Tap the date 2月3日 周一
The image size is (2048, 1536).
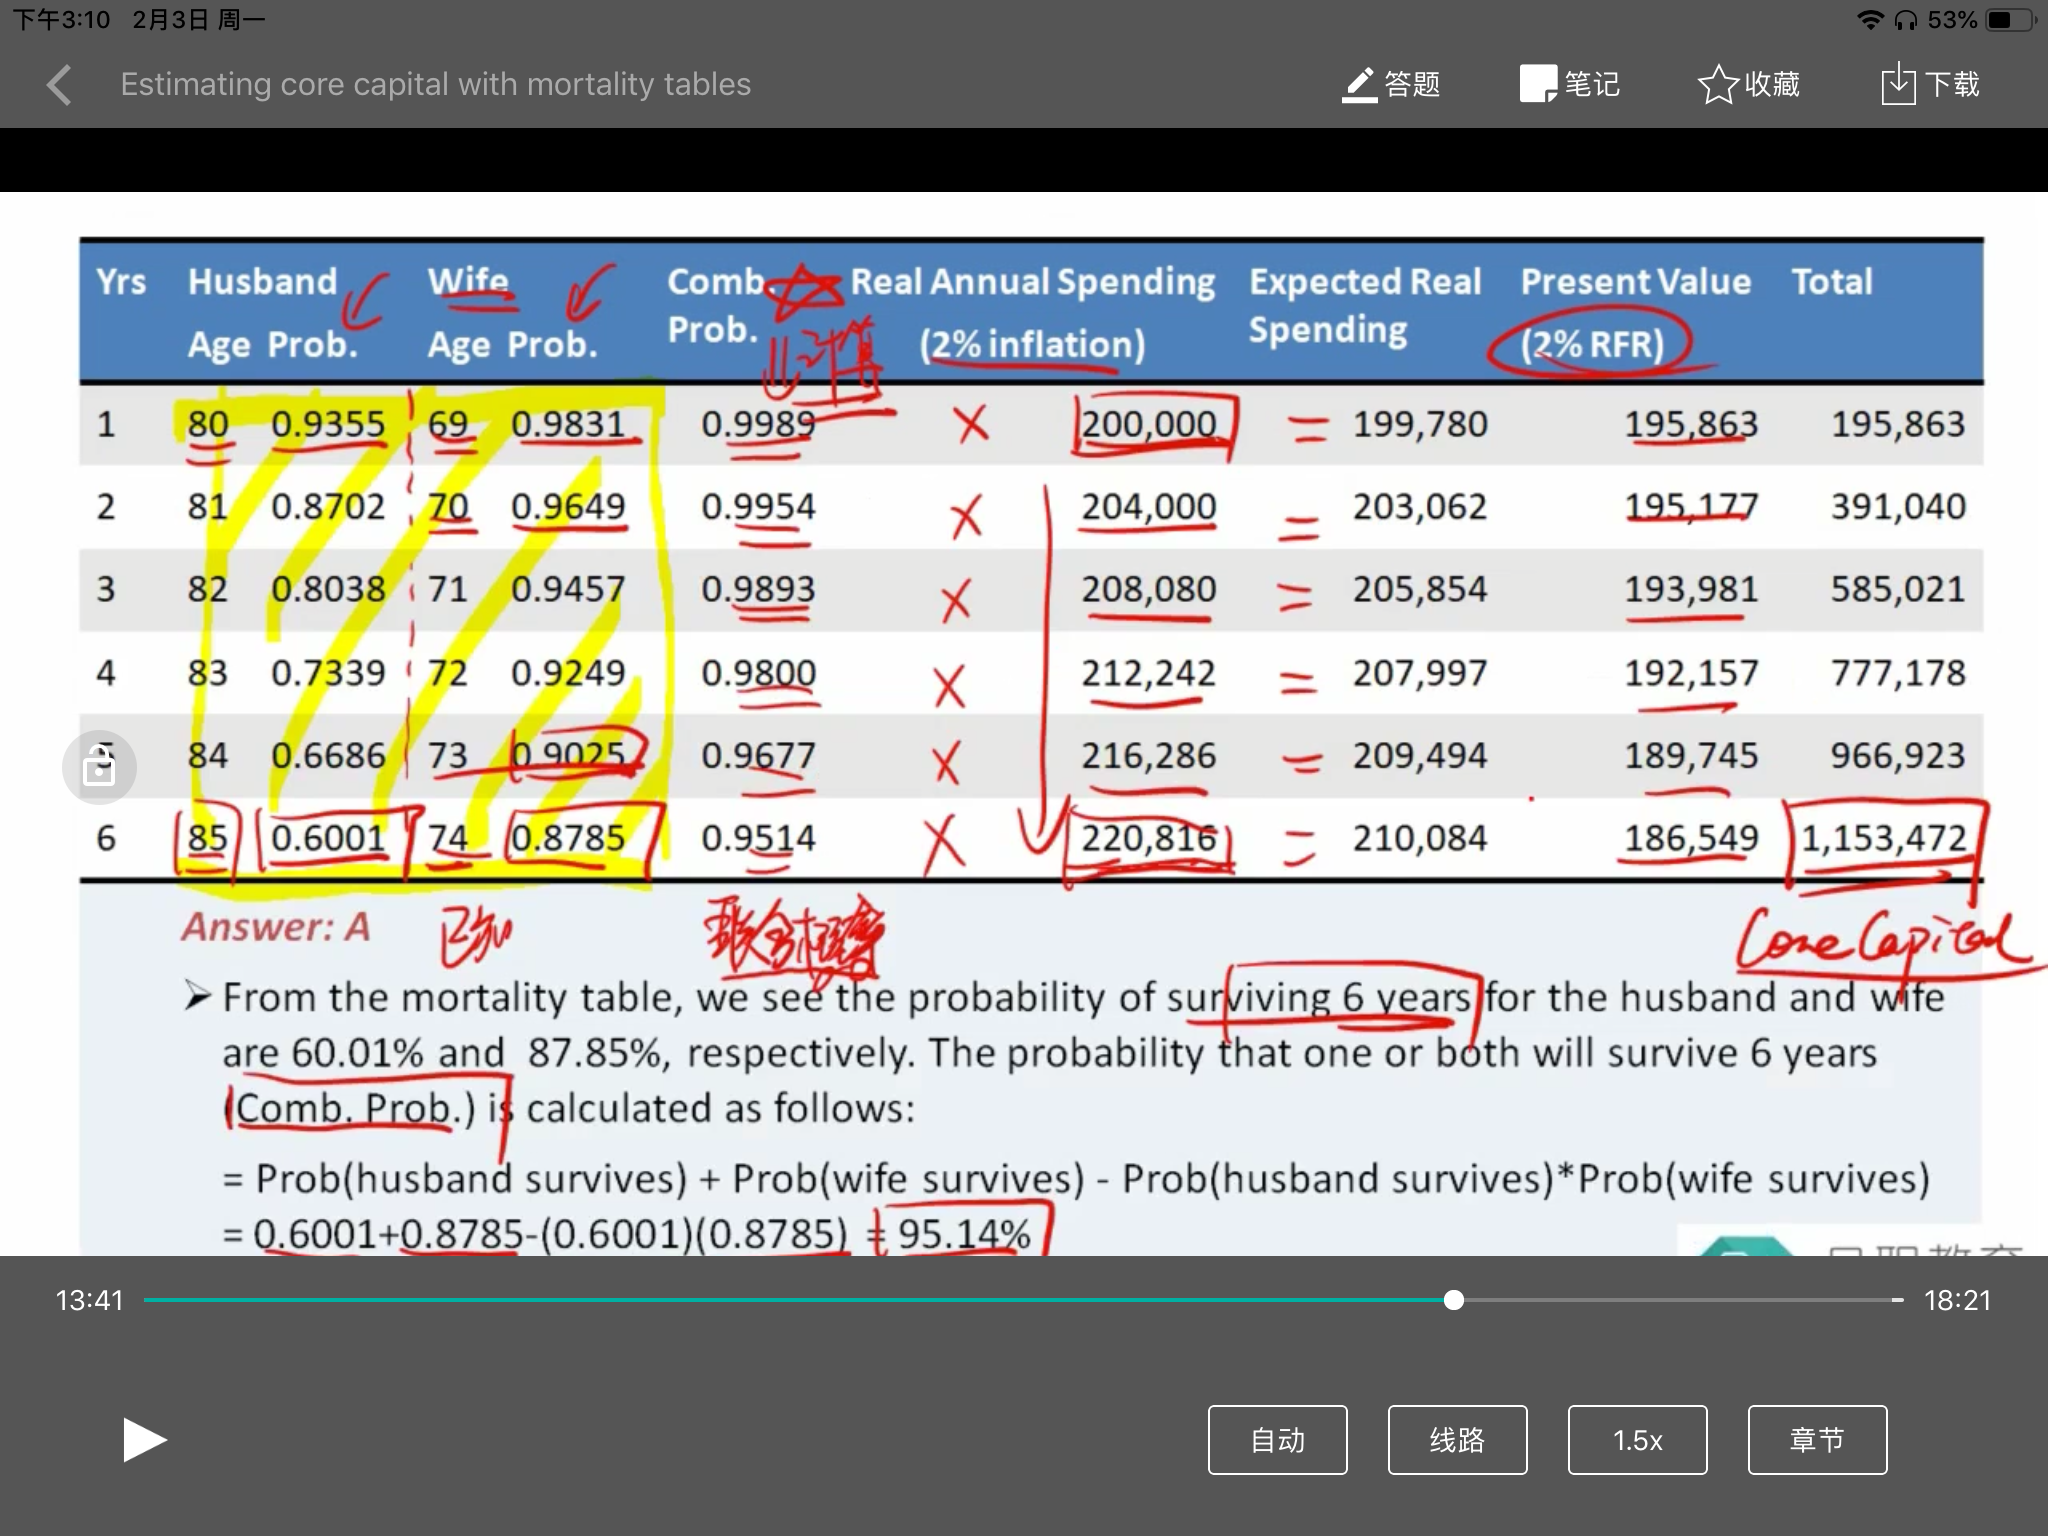click(x=198, y=20)
